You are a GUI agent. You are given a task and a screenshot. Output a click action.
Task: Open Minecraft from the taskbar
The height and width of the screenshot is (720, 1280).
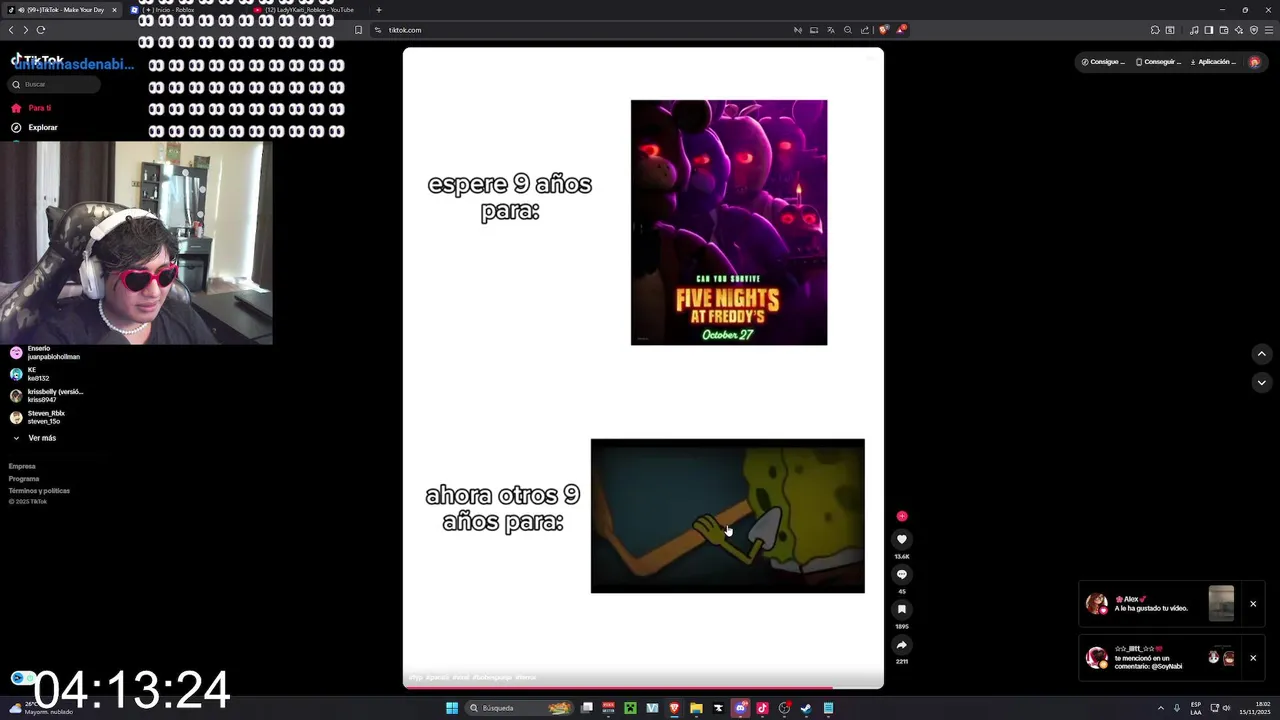[630, 708]
